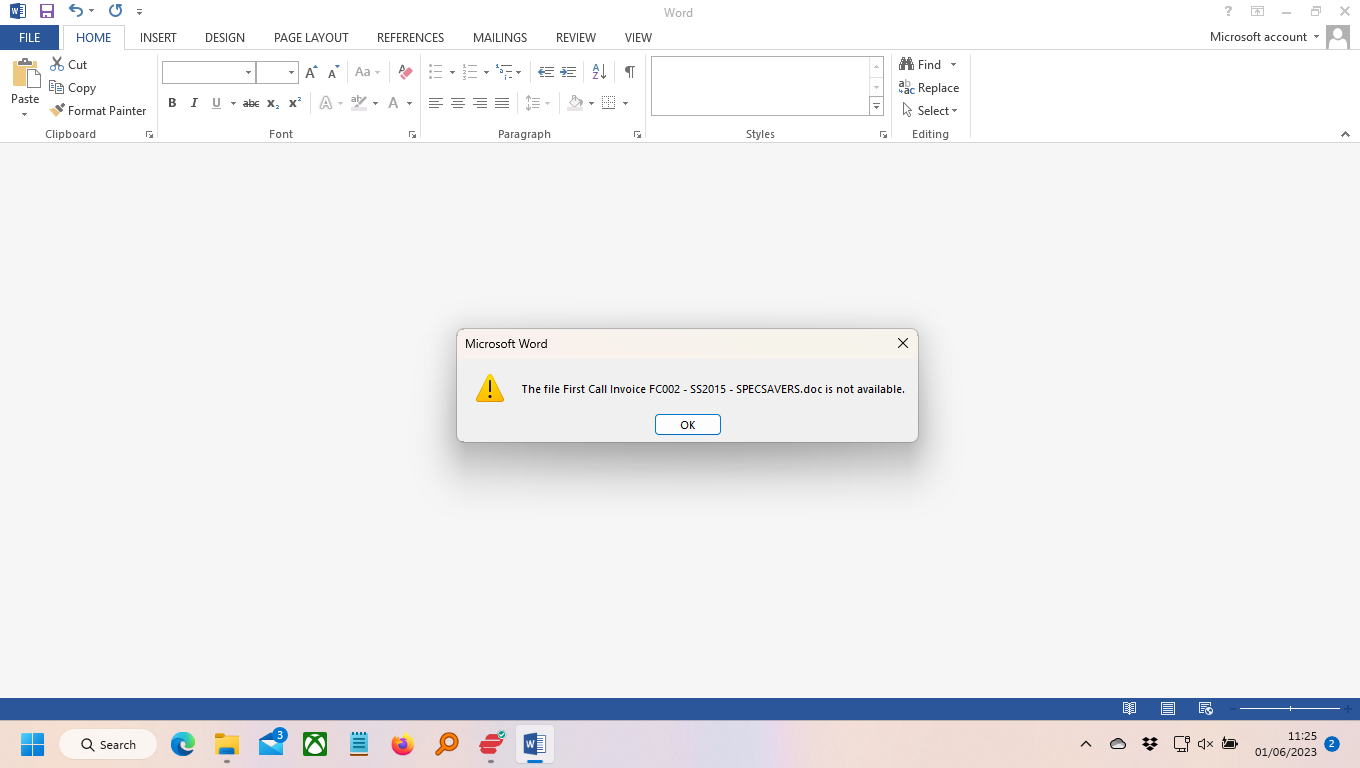
Task: Click the Text Effects icon
Action: pos(325,103)
